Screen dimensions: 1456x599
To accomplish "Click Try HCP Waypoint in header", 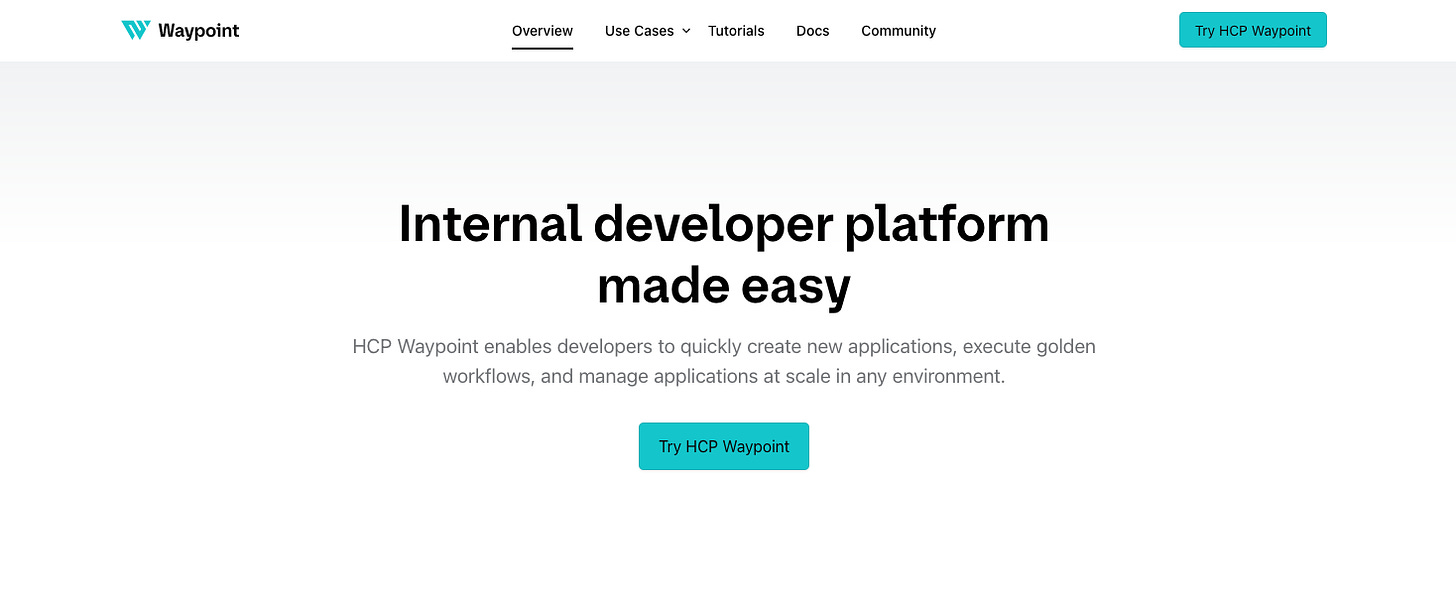I will point(1253,30).
